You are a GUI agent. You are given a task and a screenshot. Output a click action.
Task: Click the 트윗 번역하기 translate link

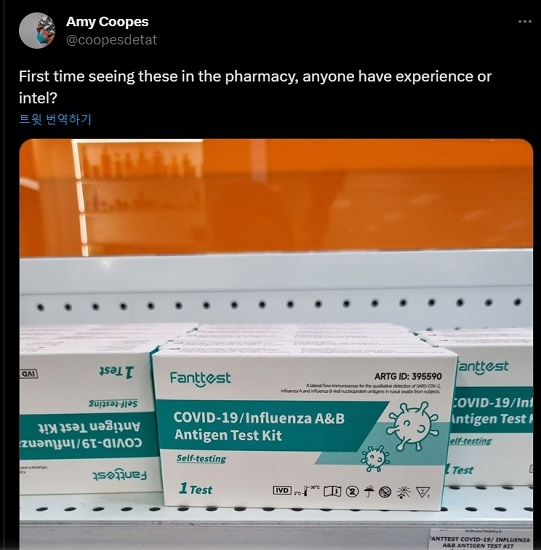pos(55,119)
